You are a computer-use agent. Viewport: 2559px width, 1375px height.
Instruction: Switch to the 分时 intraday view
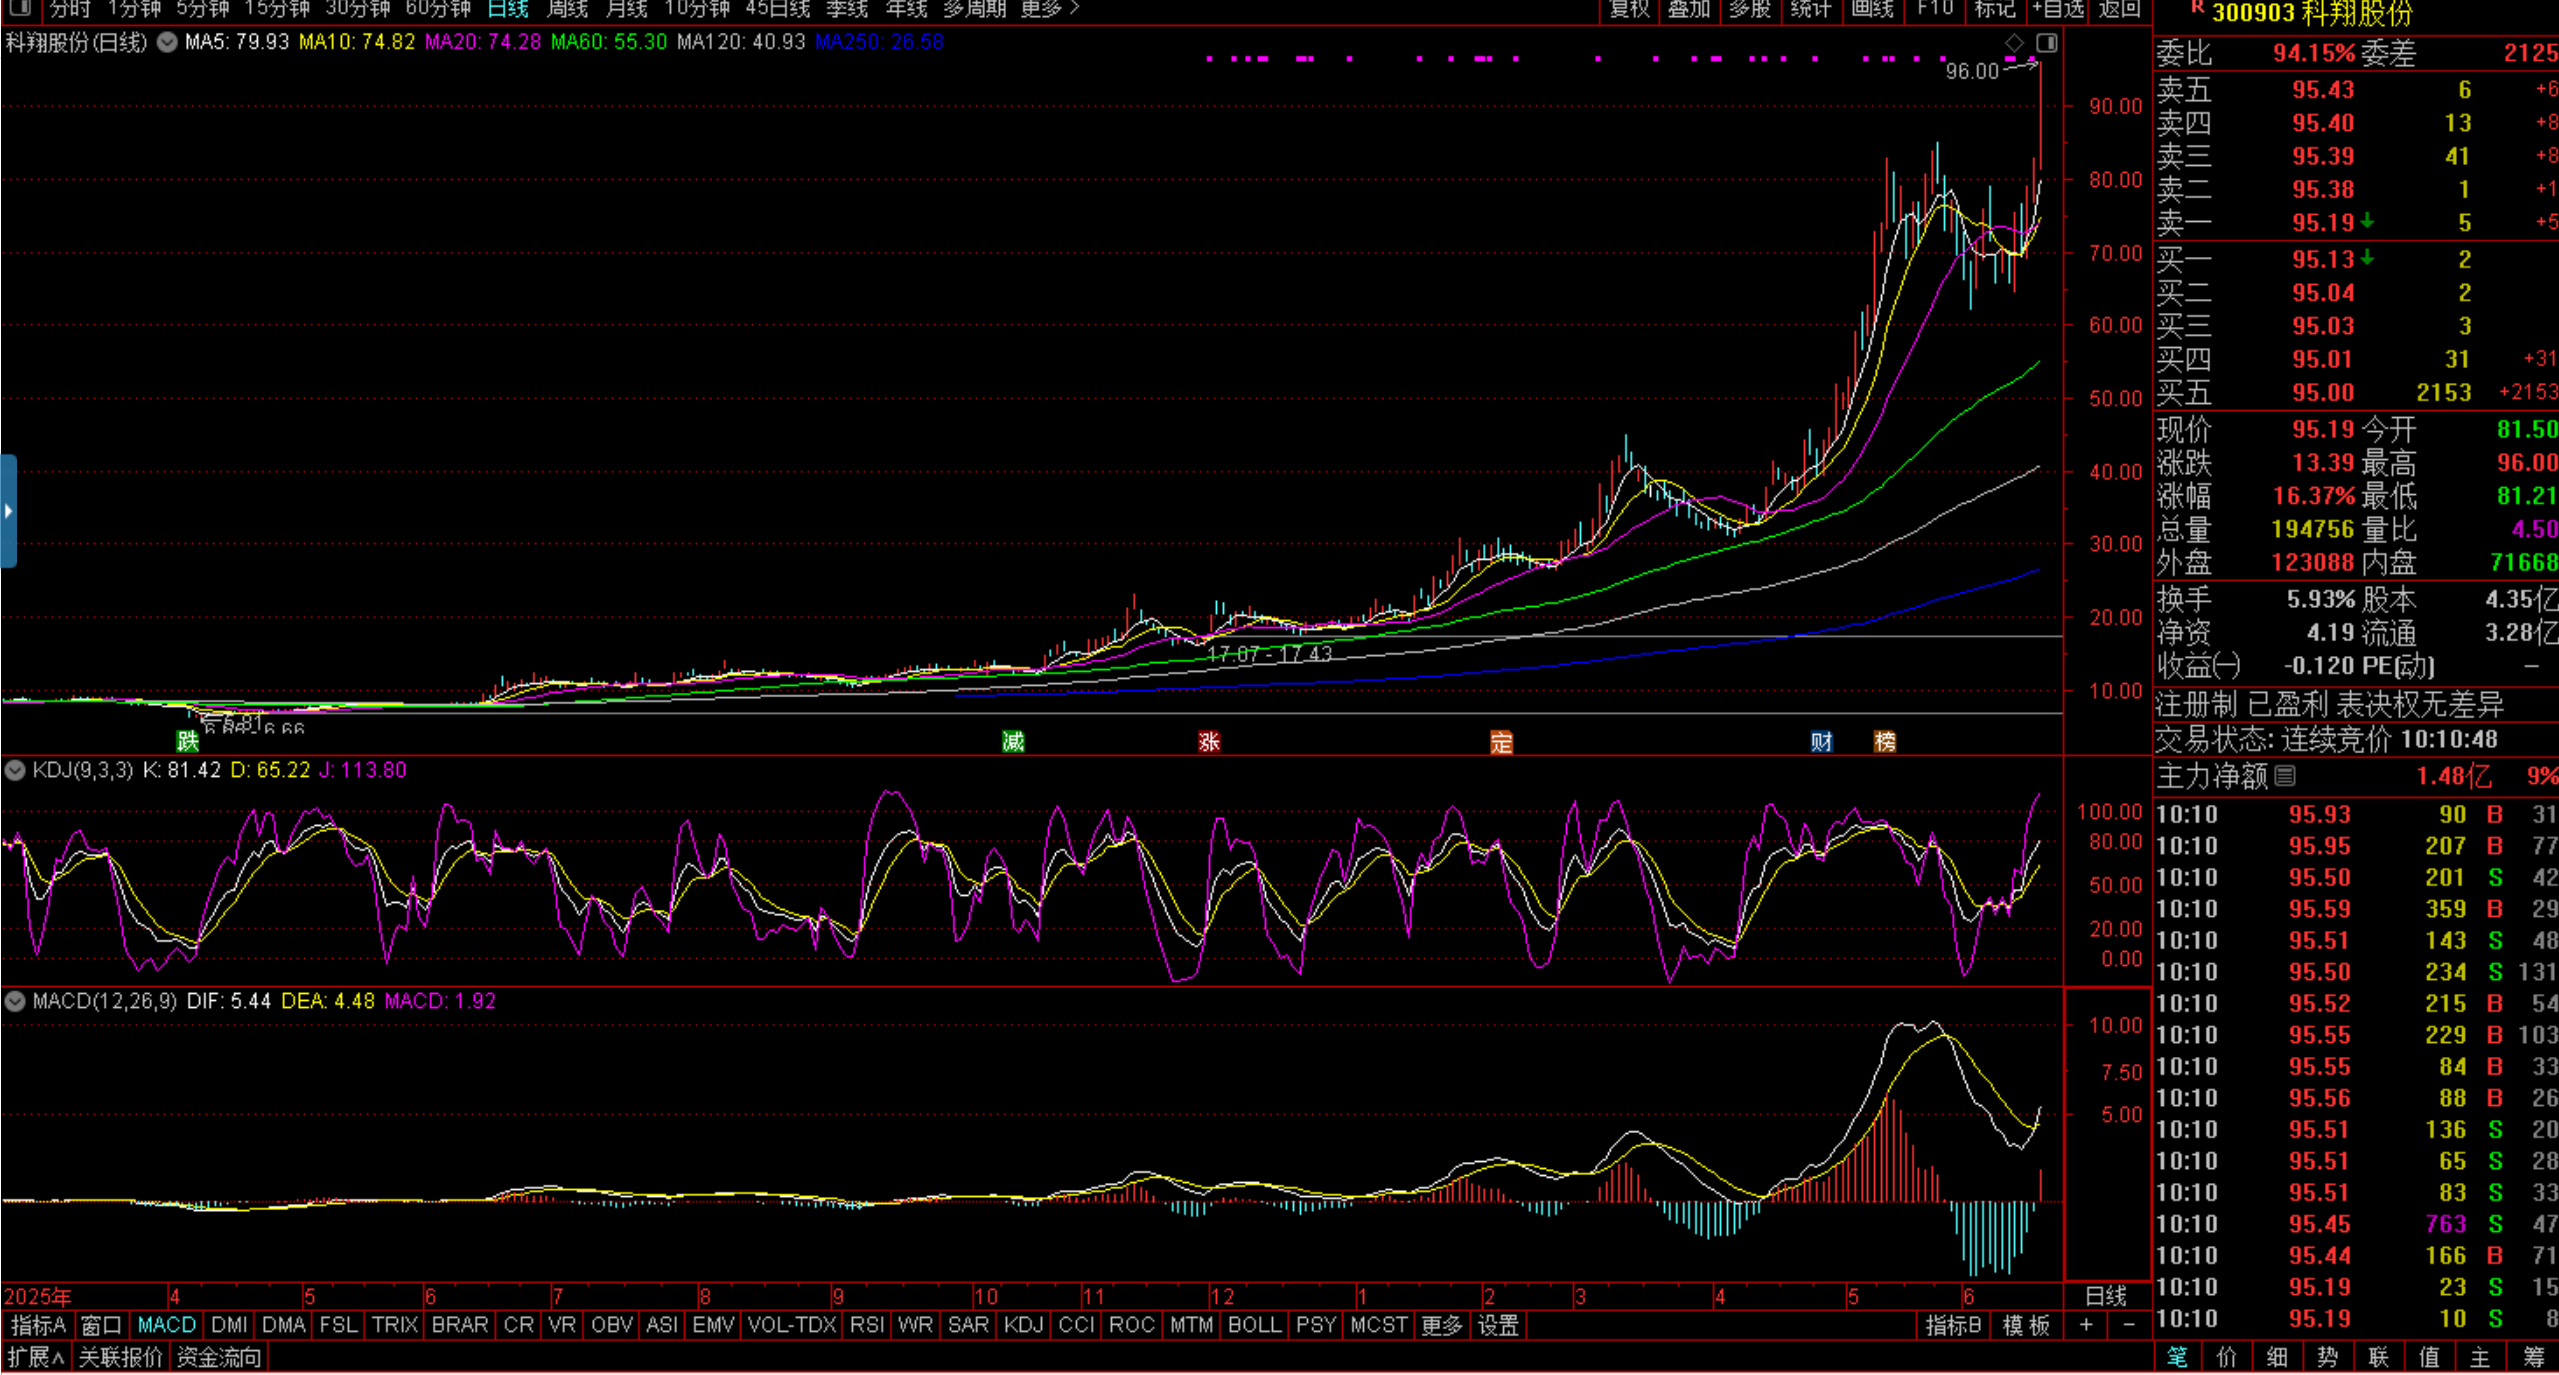(70, 9)
